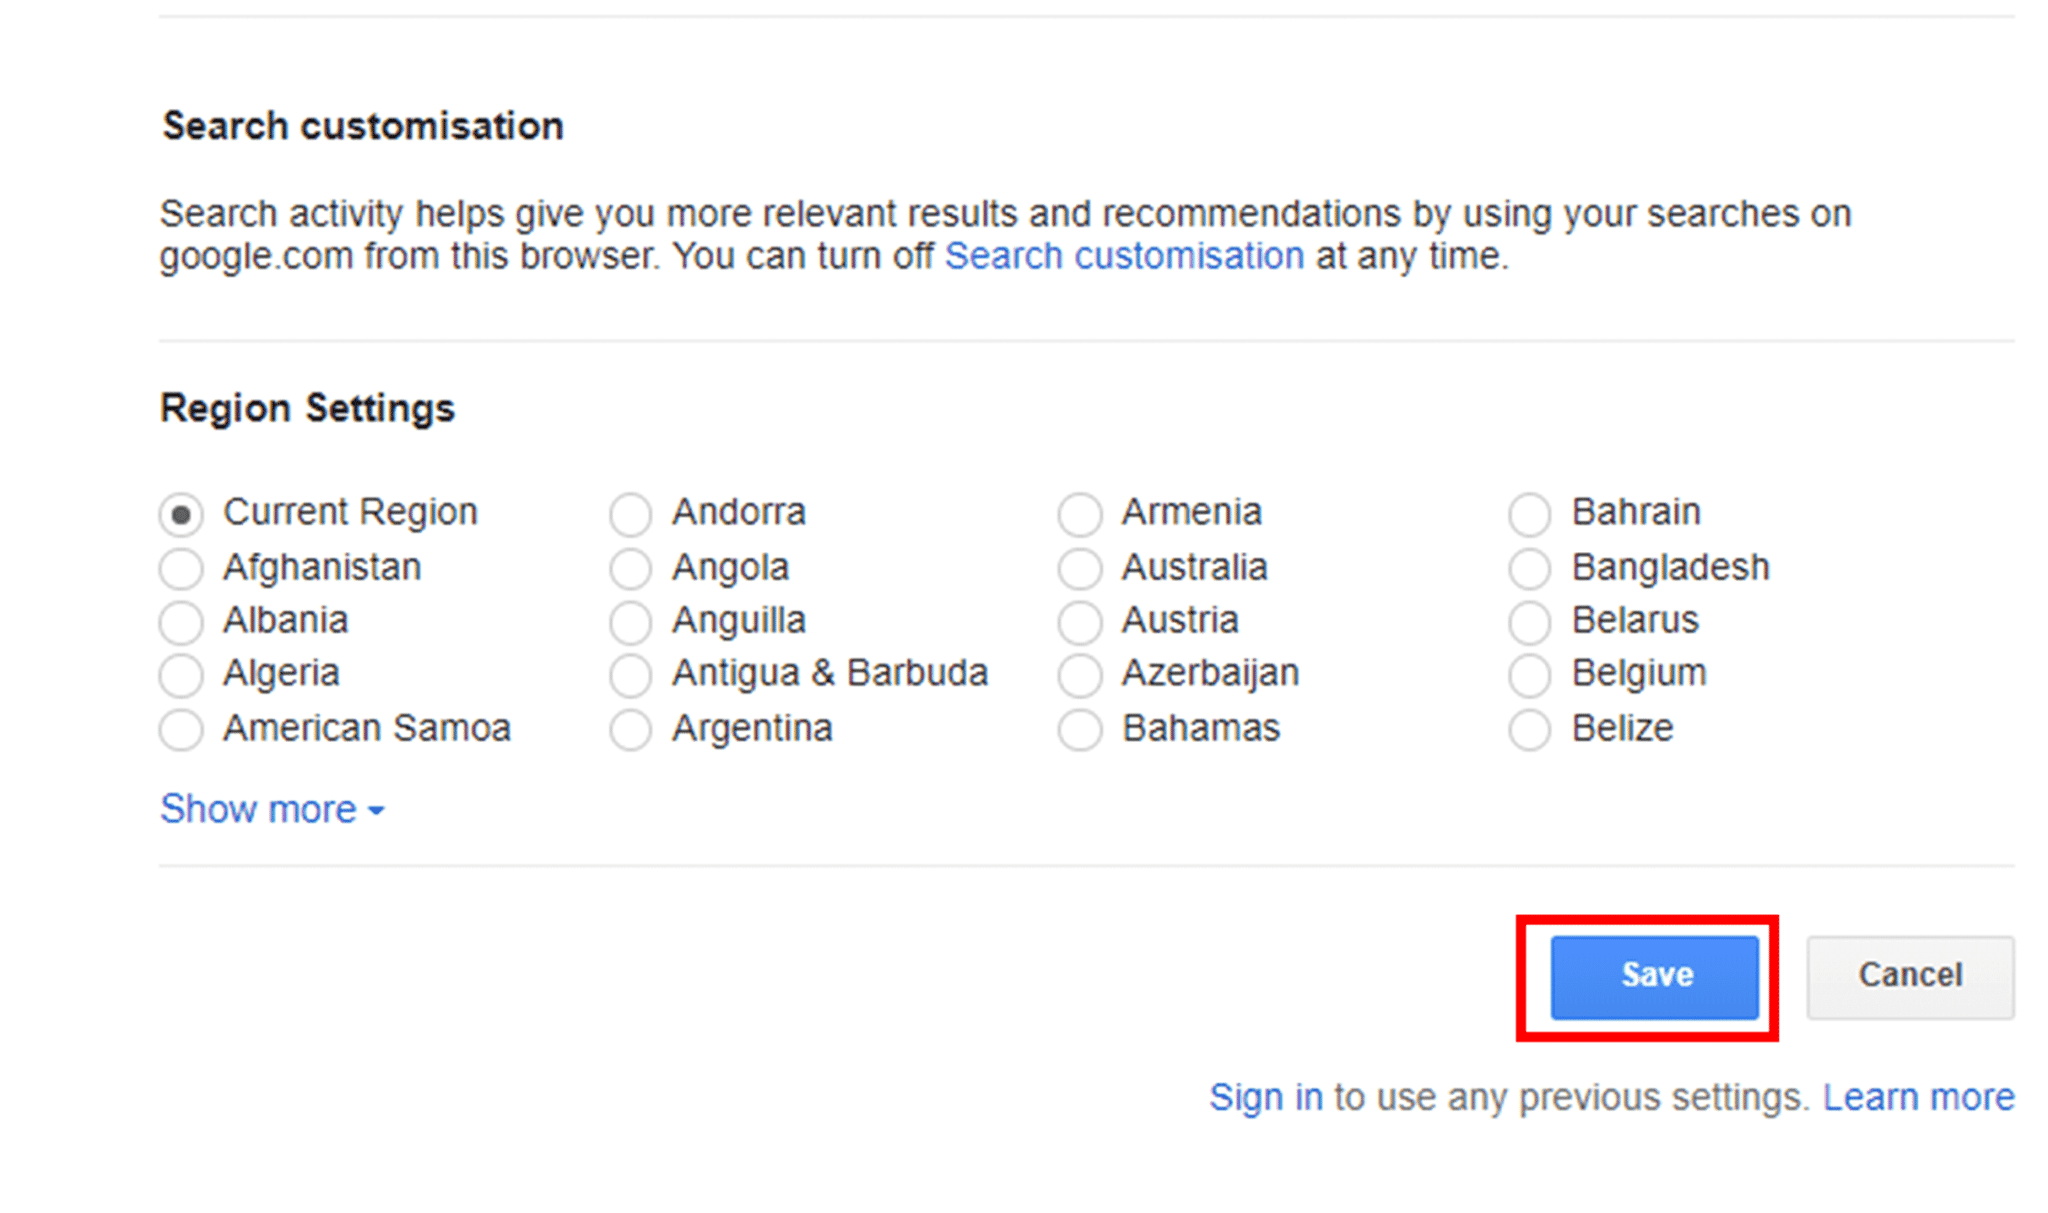Viewport: 2048px width, 1213px height.
Task: Choose Austria as your region
Action: pos(1080,622)
